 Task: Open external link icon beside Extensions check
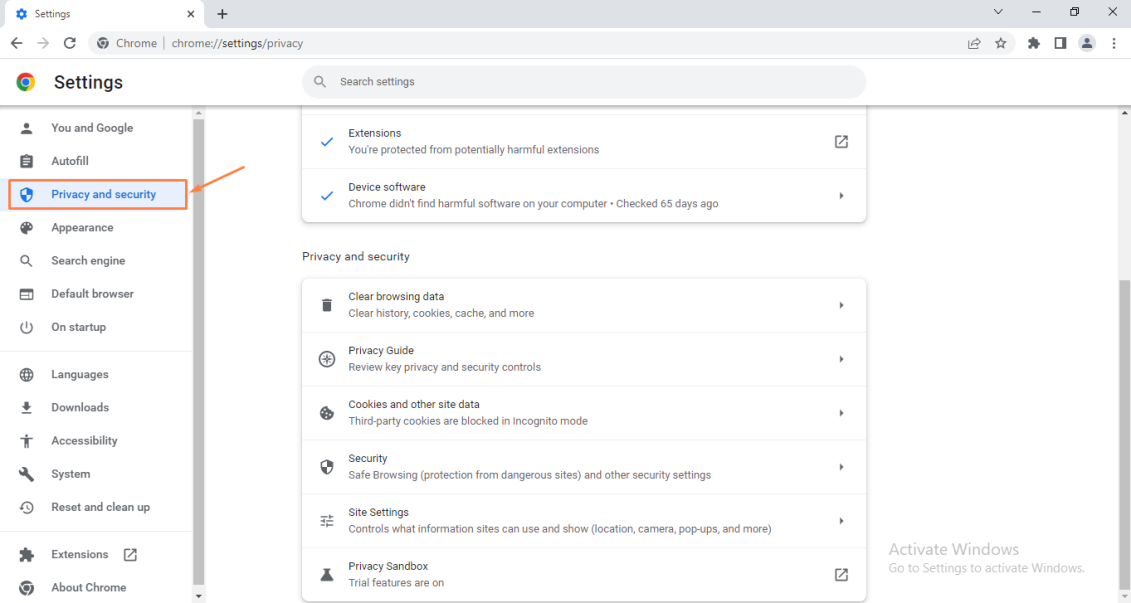[x=841, y=142]
